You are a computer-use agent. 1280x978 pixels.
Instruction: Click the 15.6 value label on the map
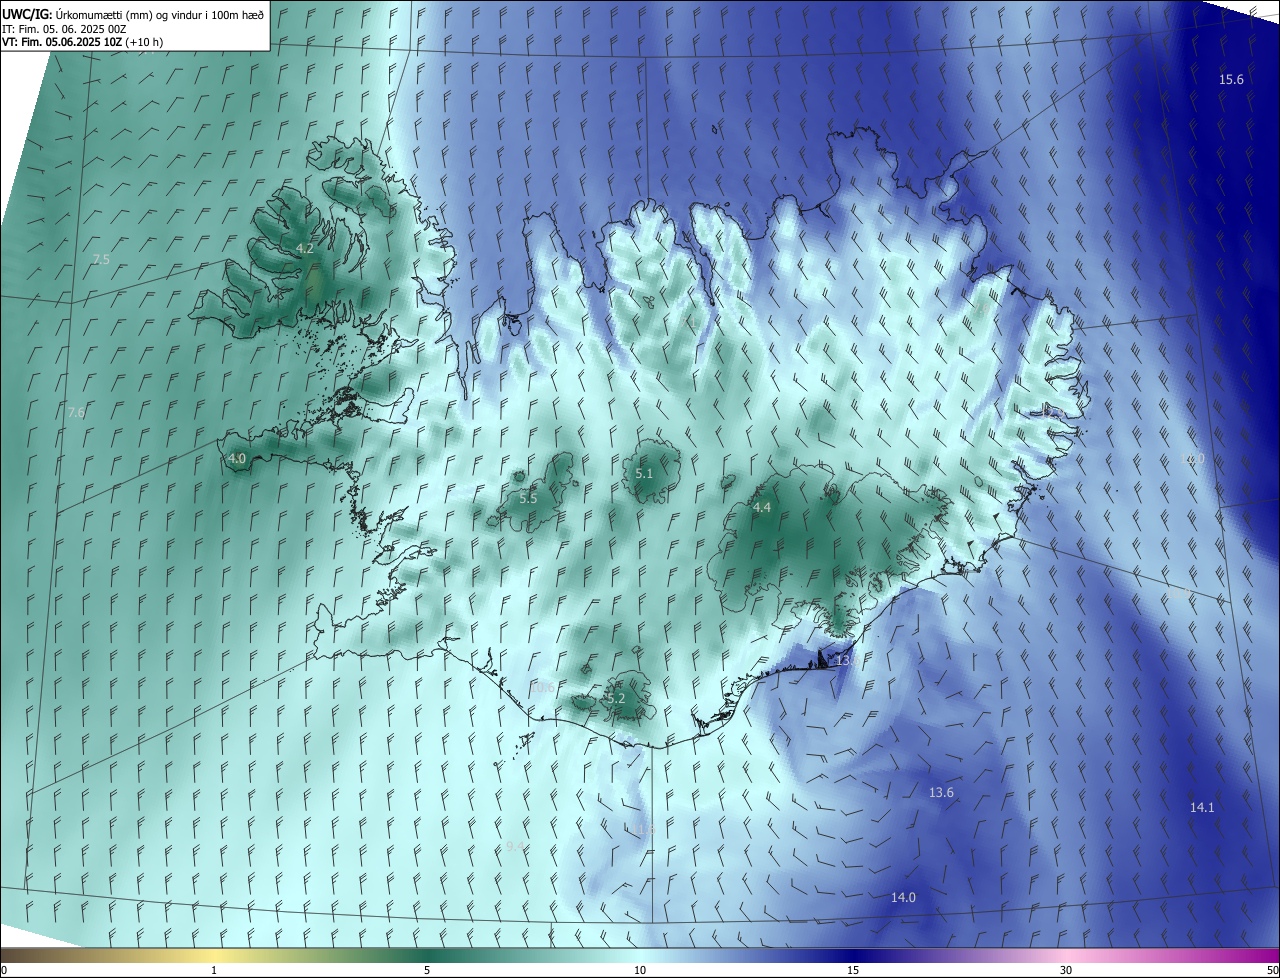[x=1231, y=79]
